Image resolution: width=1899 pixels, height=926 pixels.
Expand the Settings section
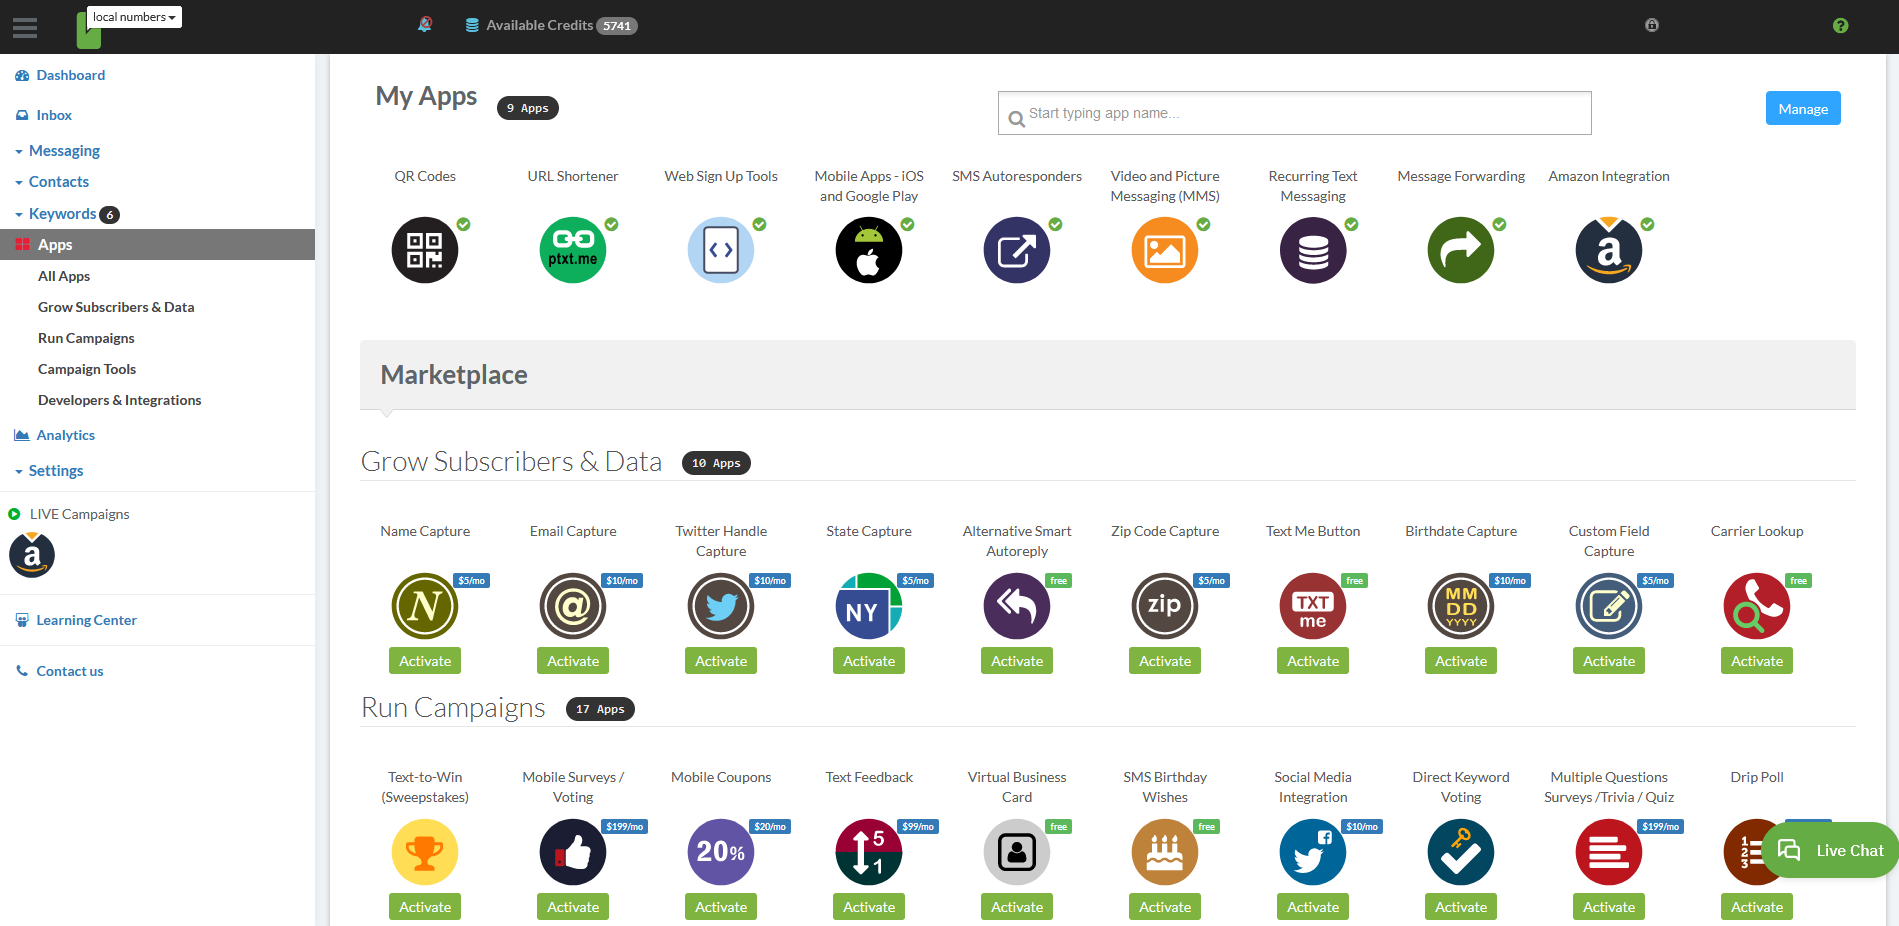click(56, 470)
